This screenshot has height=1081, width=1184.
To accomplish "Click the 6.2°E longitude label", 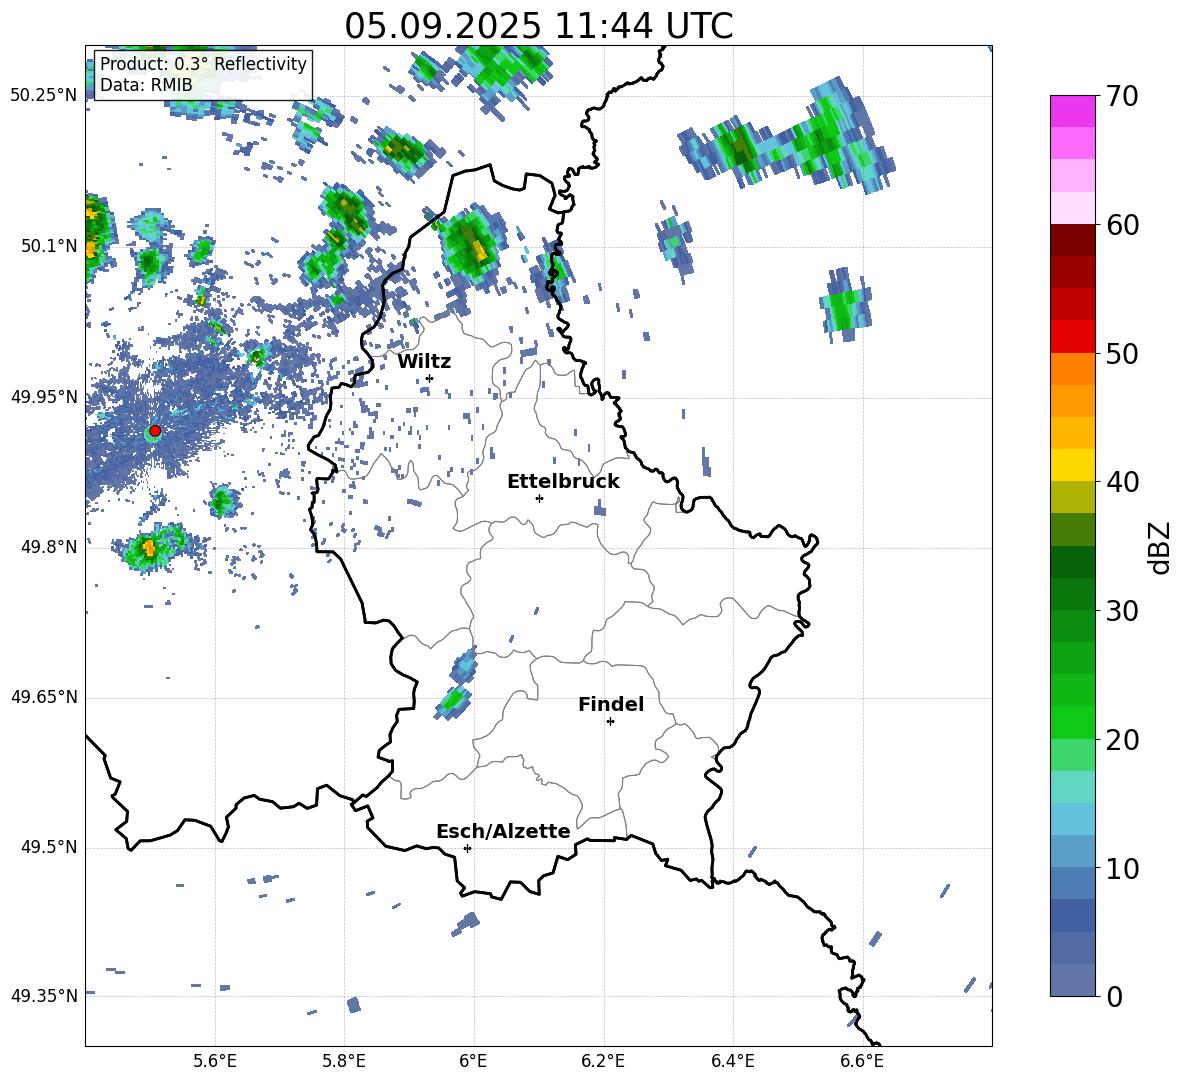I will [x=603, y=1061].
